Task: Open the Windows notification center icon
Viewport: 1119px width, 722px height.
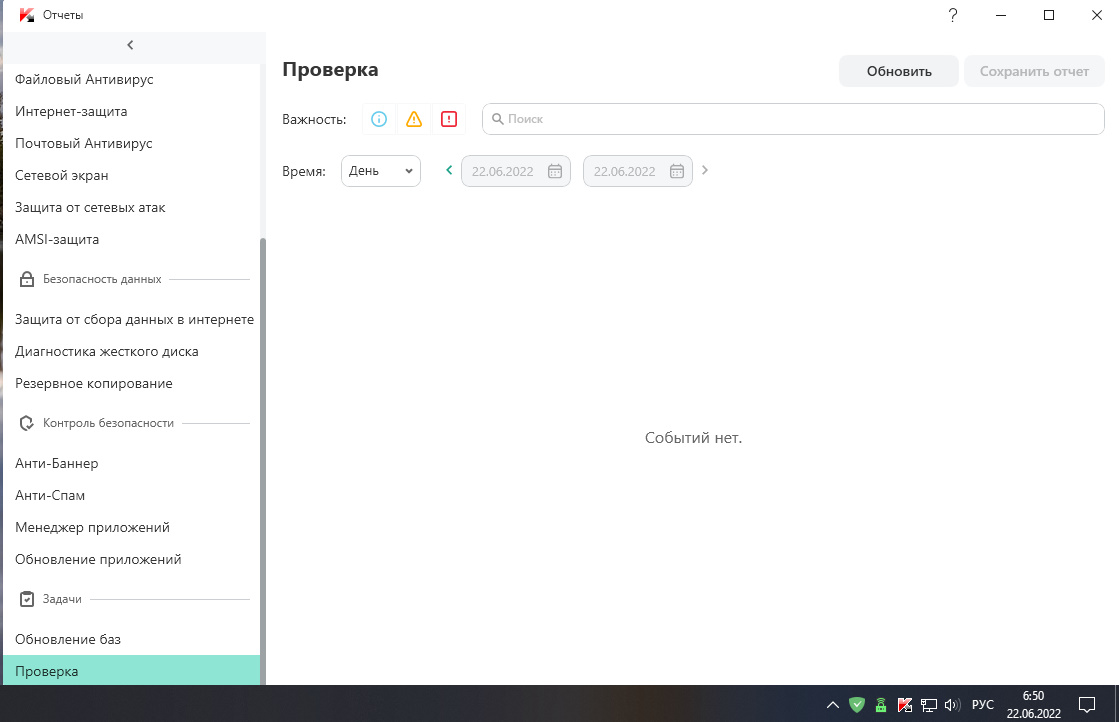Action: point(1087,705)
